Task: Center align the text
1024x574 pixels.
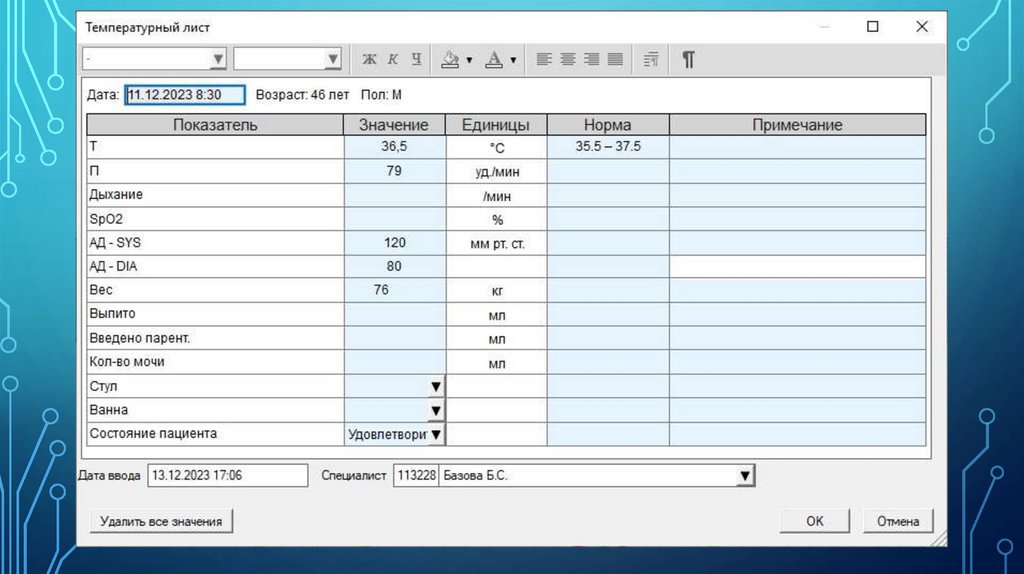Action: click(567, 60)
